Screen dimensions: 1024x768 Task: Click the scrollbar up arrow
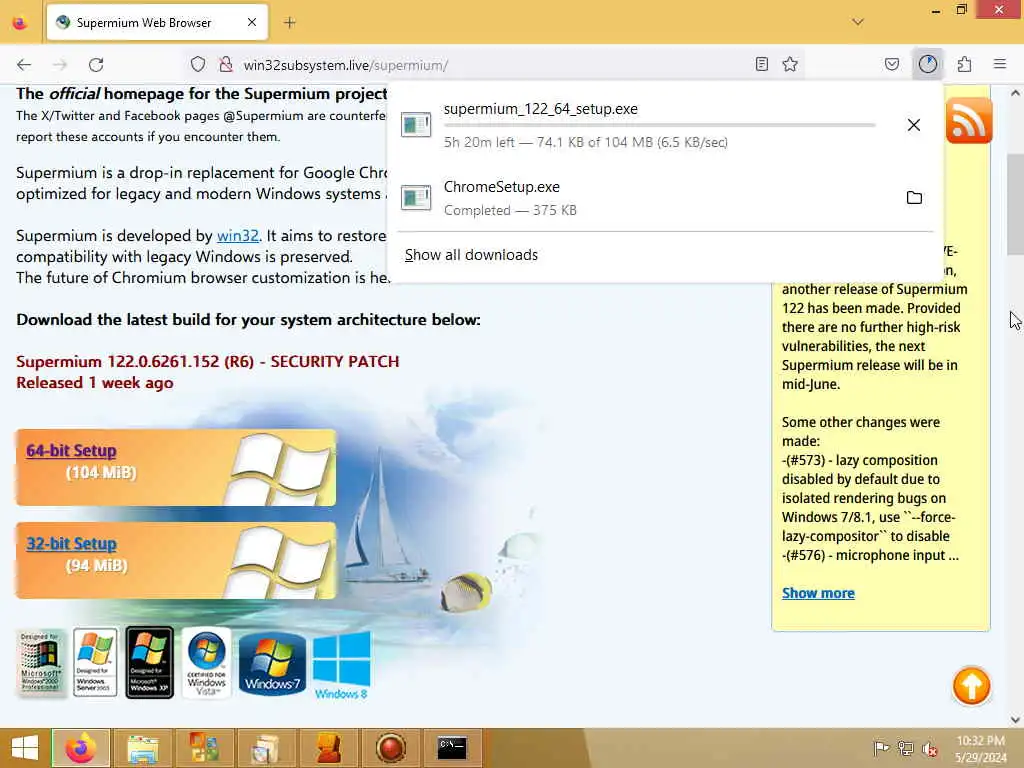click(x=1015, y=93)
